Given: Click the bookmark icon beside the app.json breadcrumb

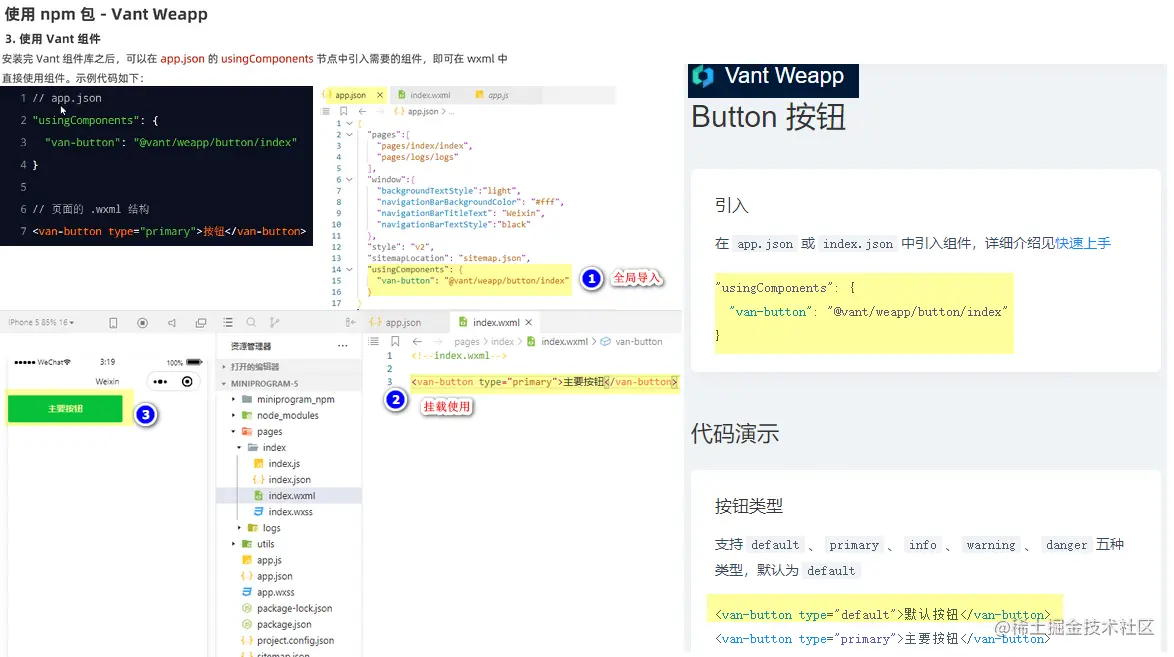Looking at the screenshot, I should 344,111.
